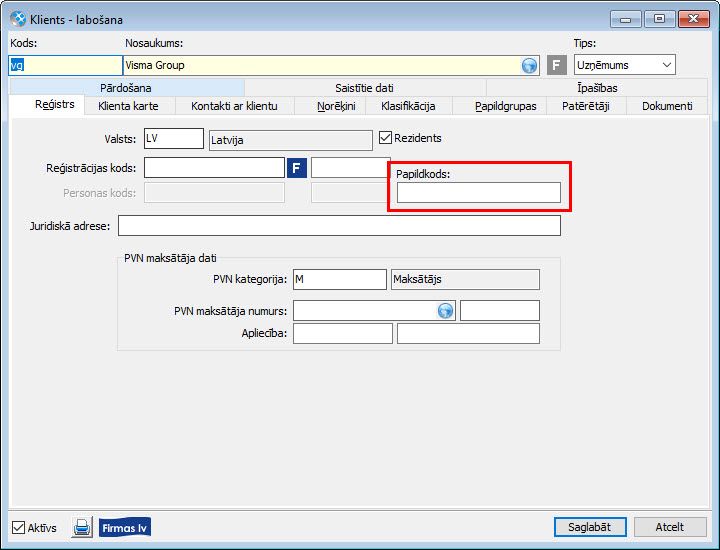Image resolution: width=720 pixels, height=550 pixels.
Task: Click the Maksātājs category name field
Action: 465,279
